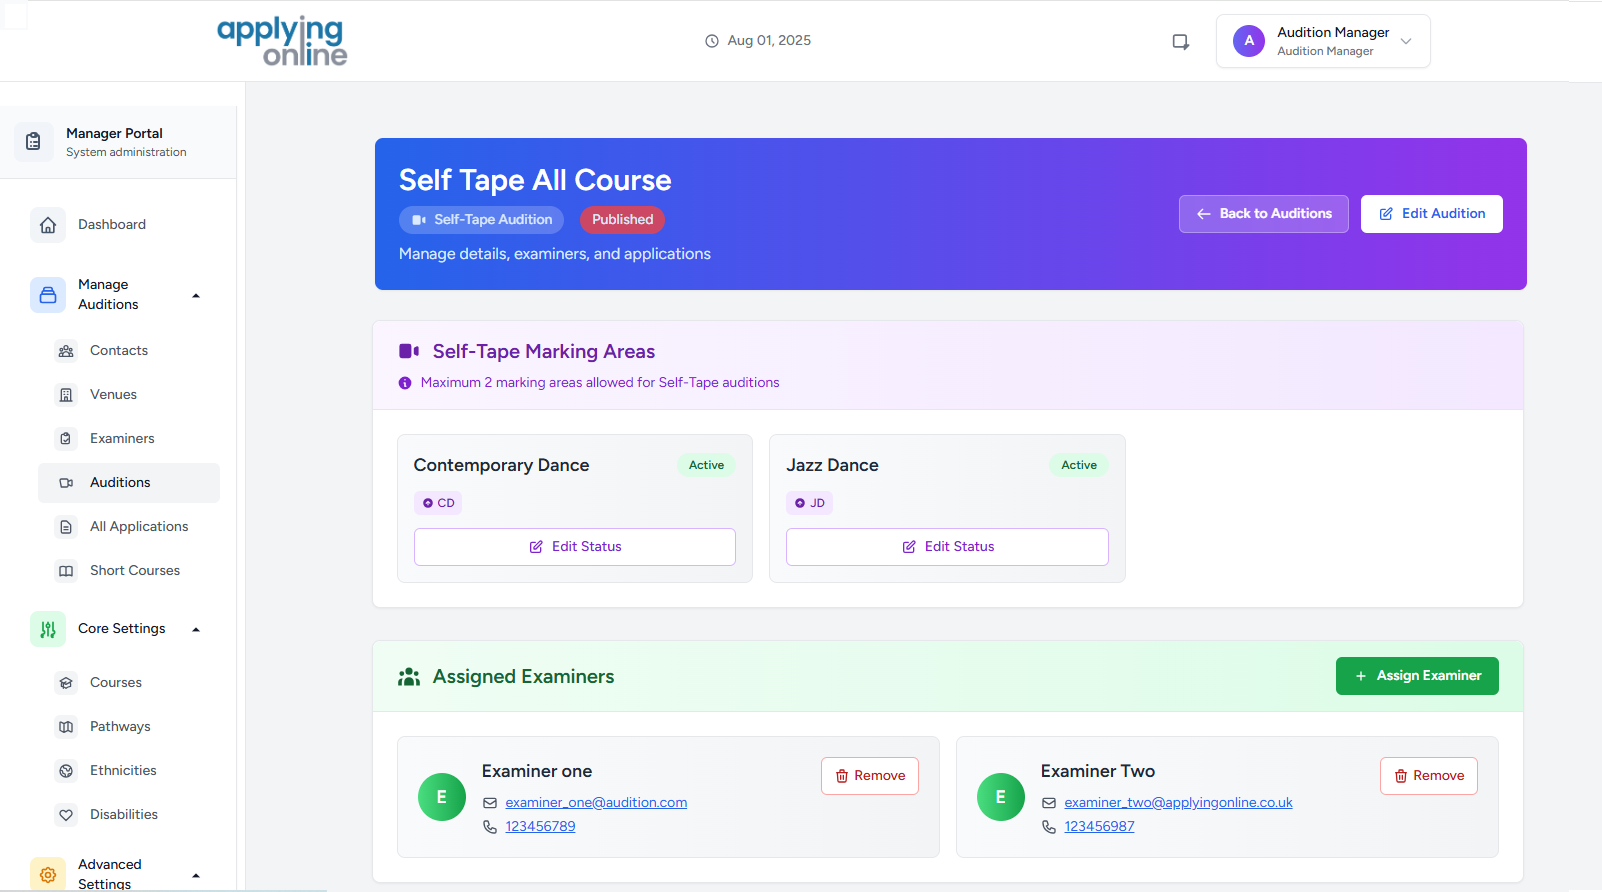Collapse the Manage Auditions section
The height and width of the screenshot is (892, 1602).
pos(196,295)
